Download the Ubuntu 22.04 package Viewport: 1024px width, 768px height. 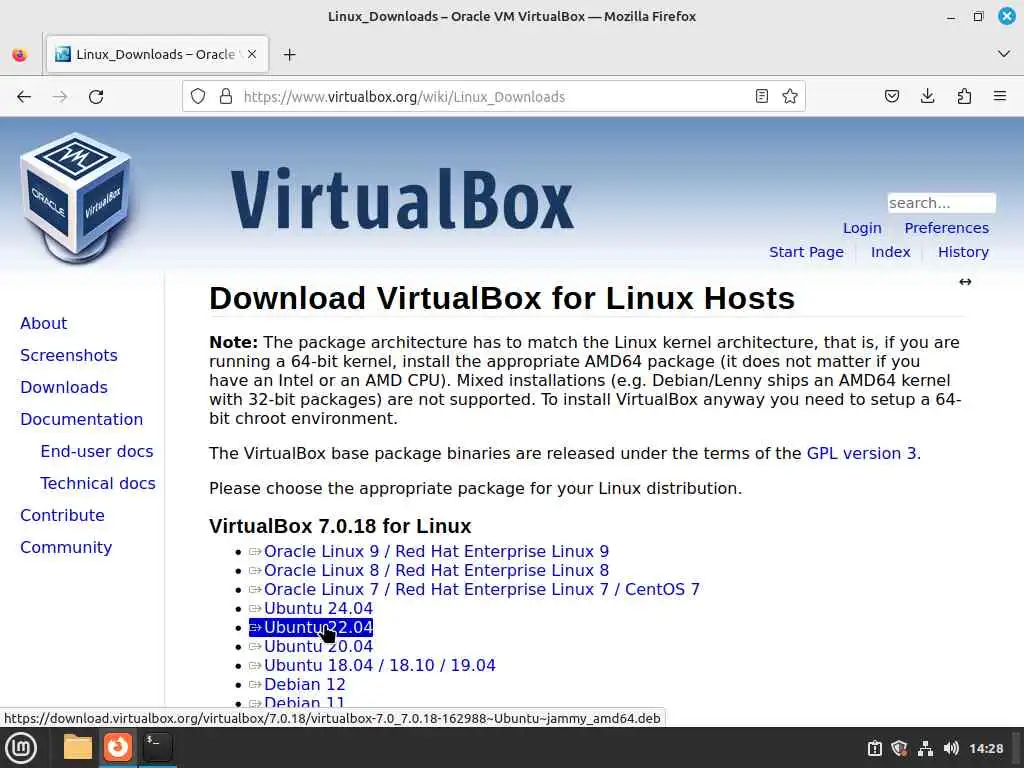[x=311, y=627]
